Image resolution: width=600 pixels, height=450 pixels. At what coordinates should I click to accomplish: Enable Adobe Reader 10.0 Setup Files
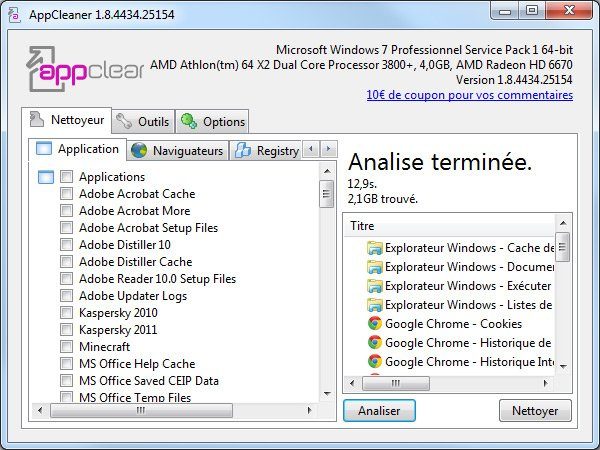point(67,279)
